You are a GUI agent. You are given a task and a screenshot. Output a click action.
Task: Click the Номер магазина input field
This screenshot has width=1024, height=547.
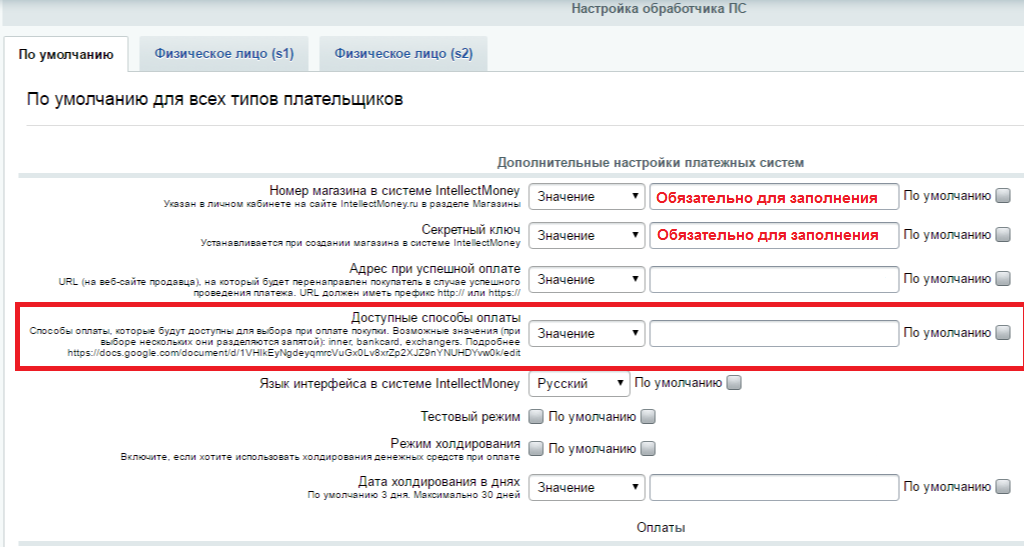click(772, 197)
